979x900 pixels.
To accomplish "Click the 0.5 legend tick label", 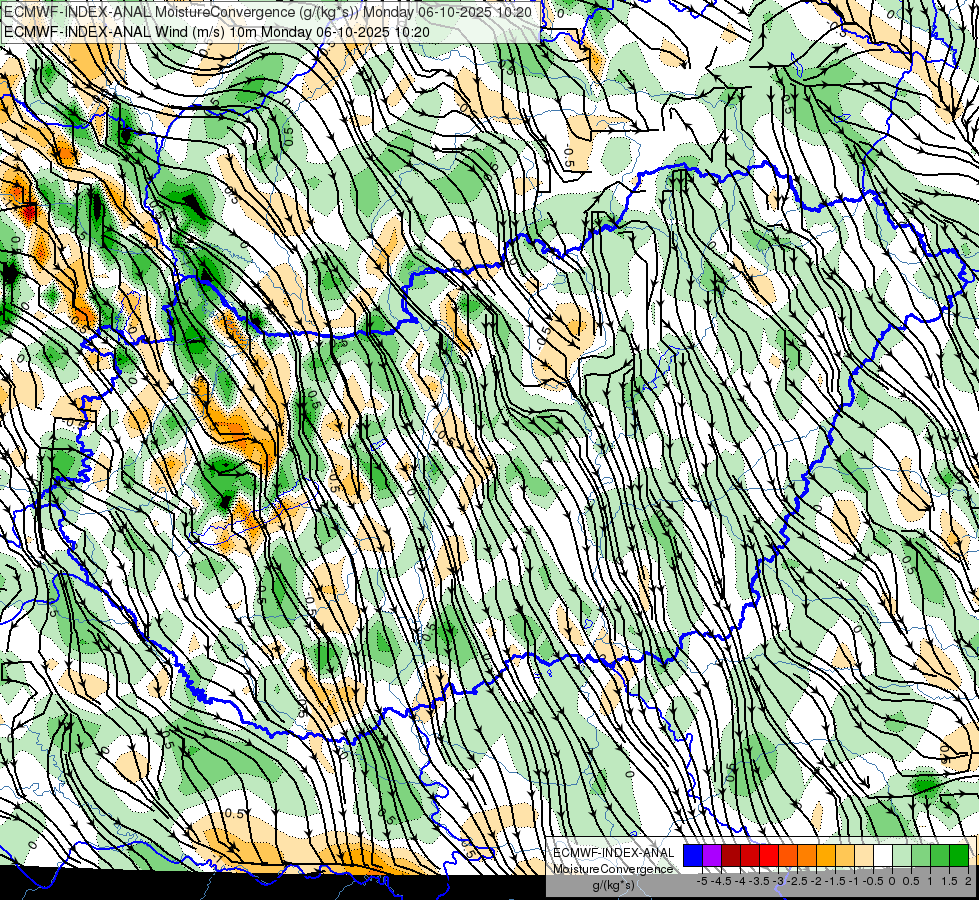I will pyautogui.click(x=911, y=881).
